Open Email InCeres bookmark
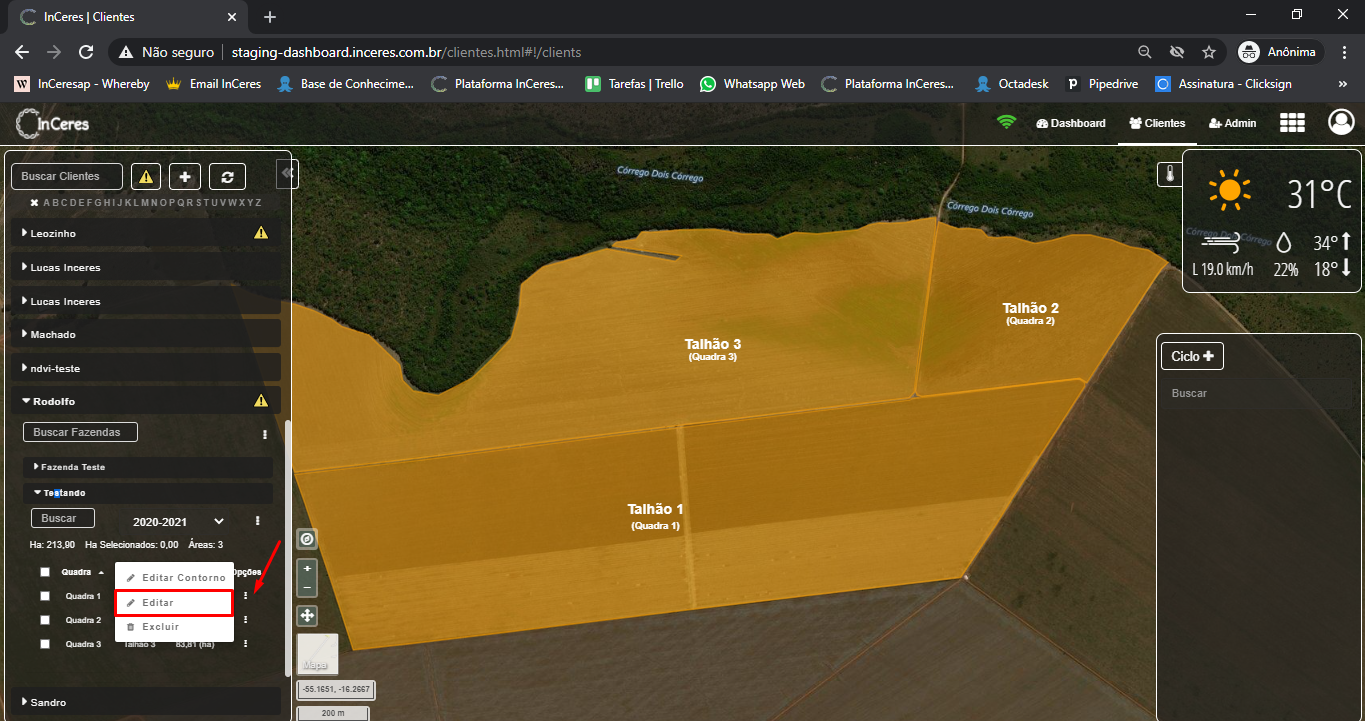This screenshot has height=721, width=1365. 213,84
